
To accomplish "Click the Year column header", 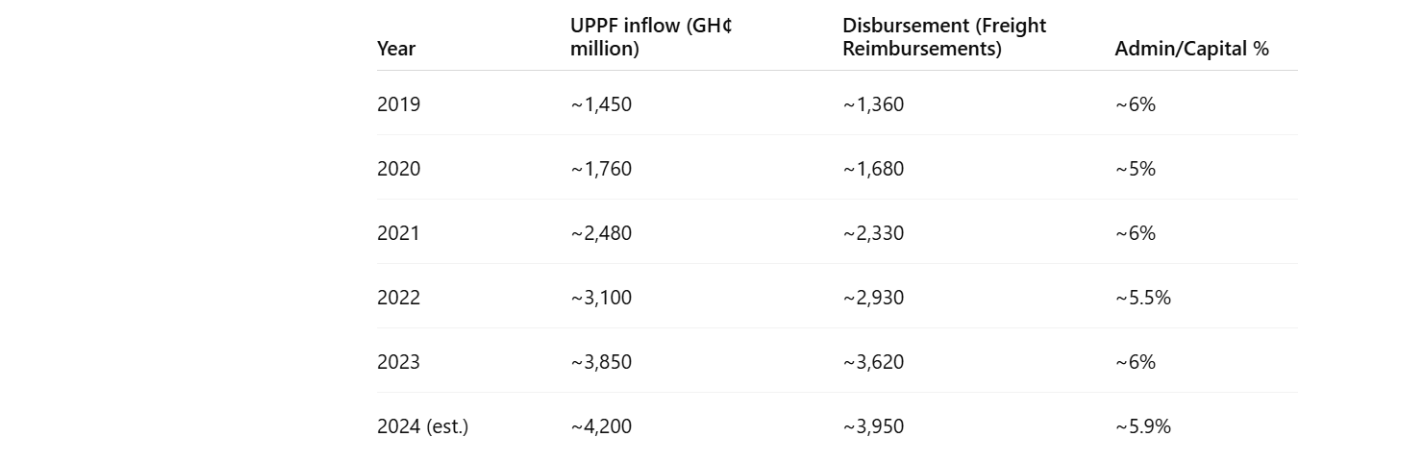I will [396, 48].
